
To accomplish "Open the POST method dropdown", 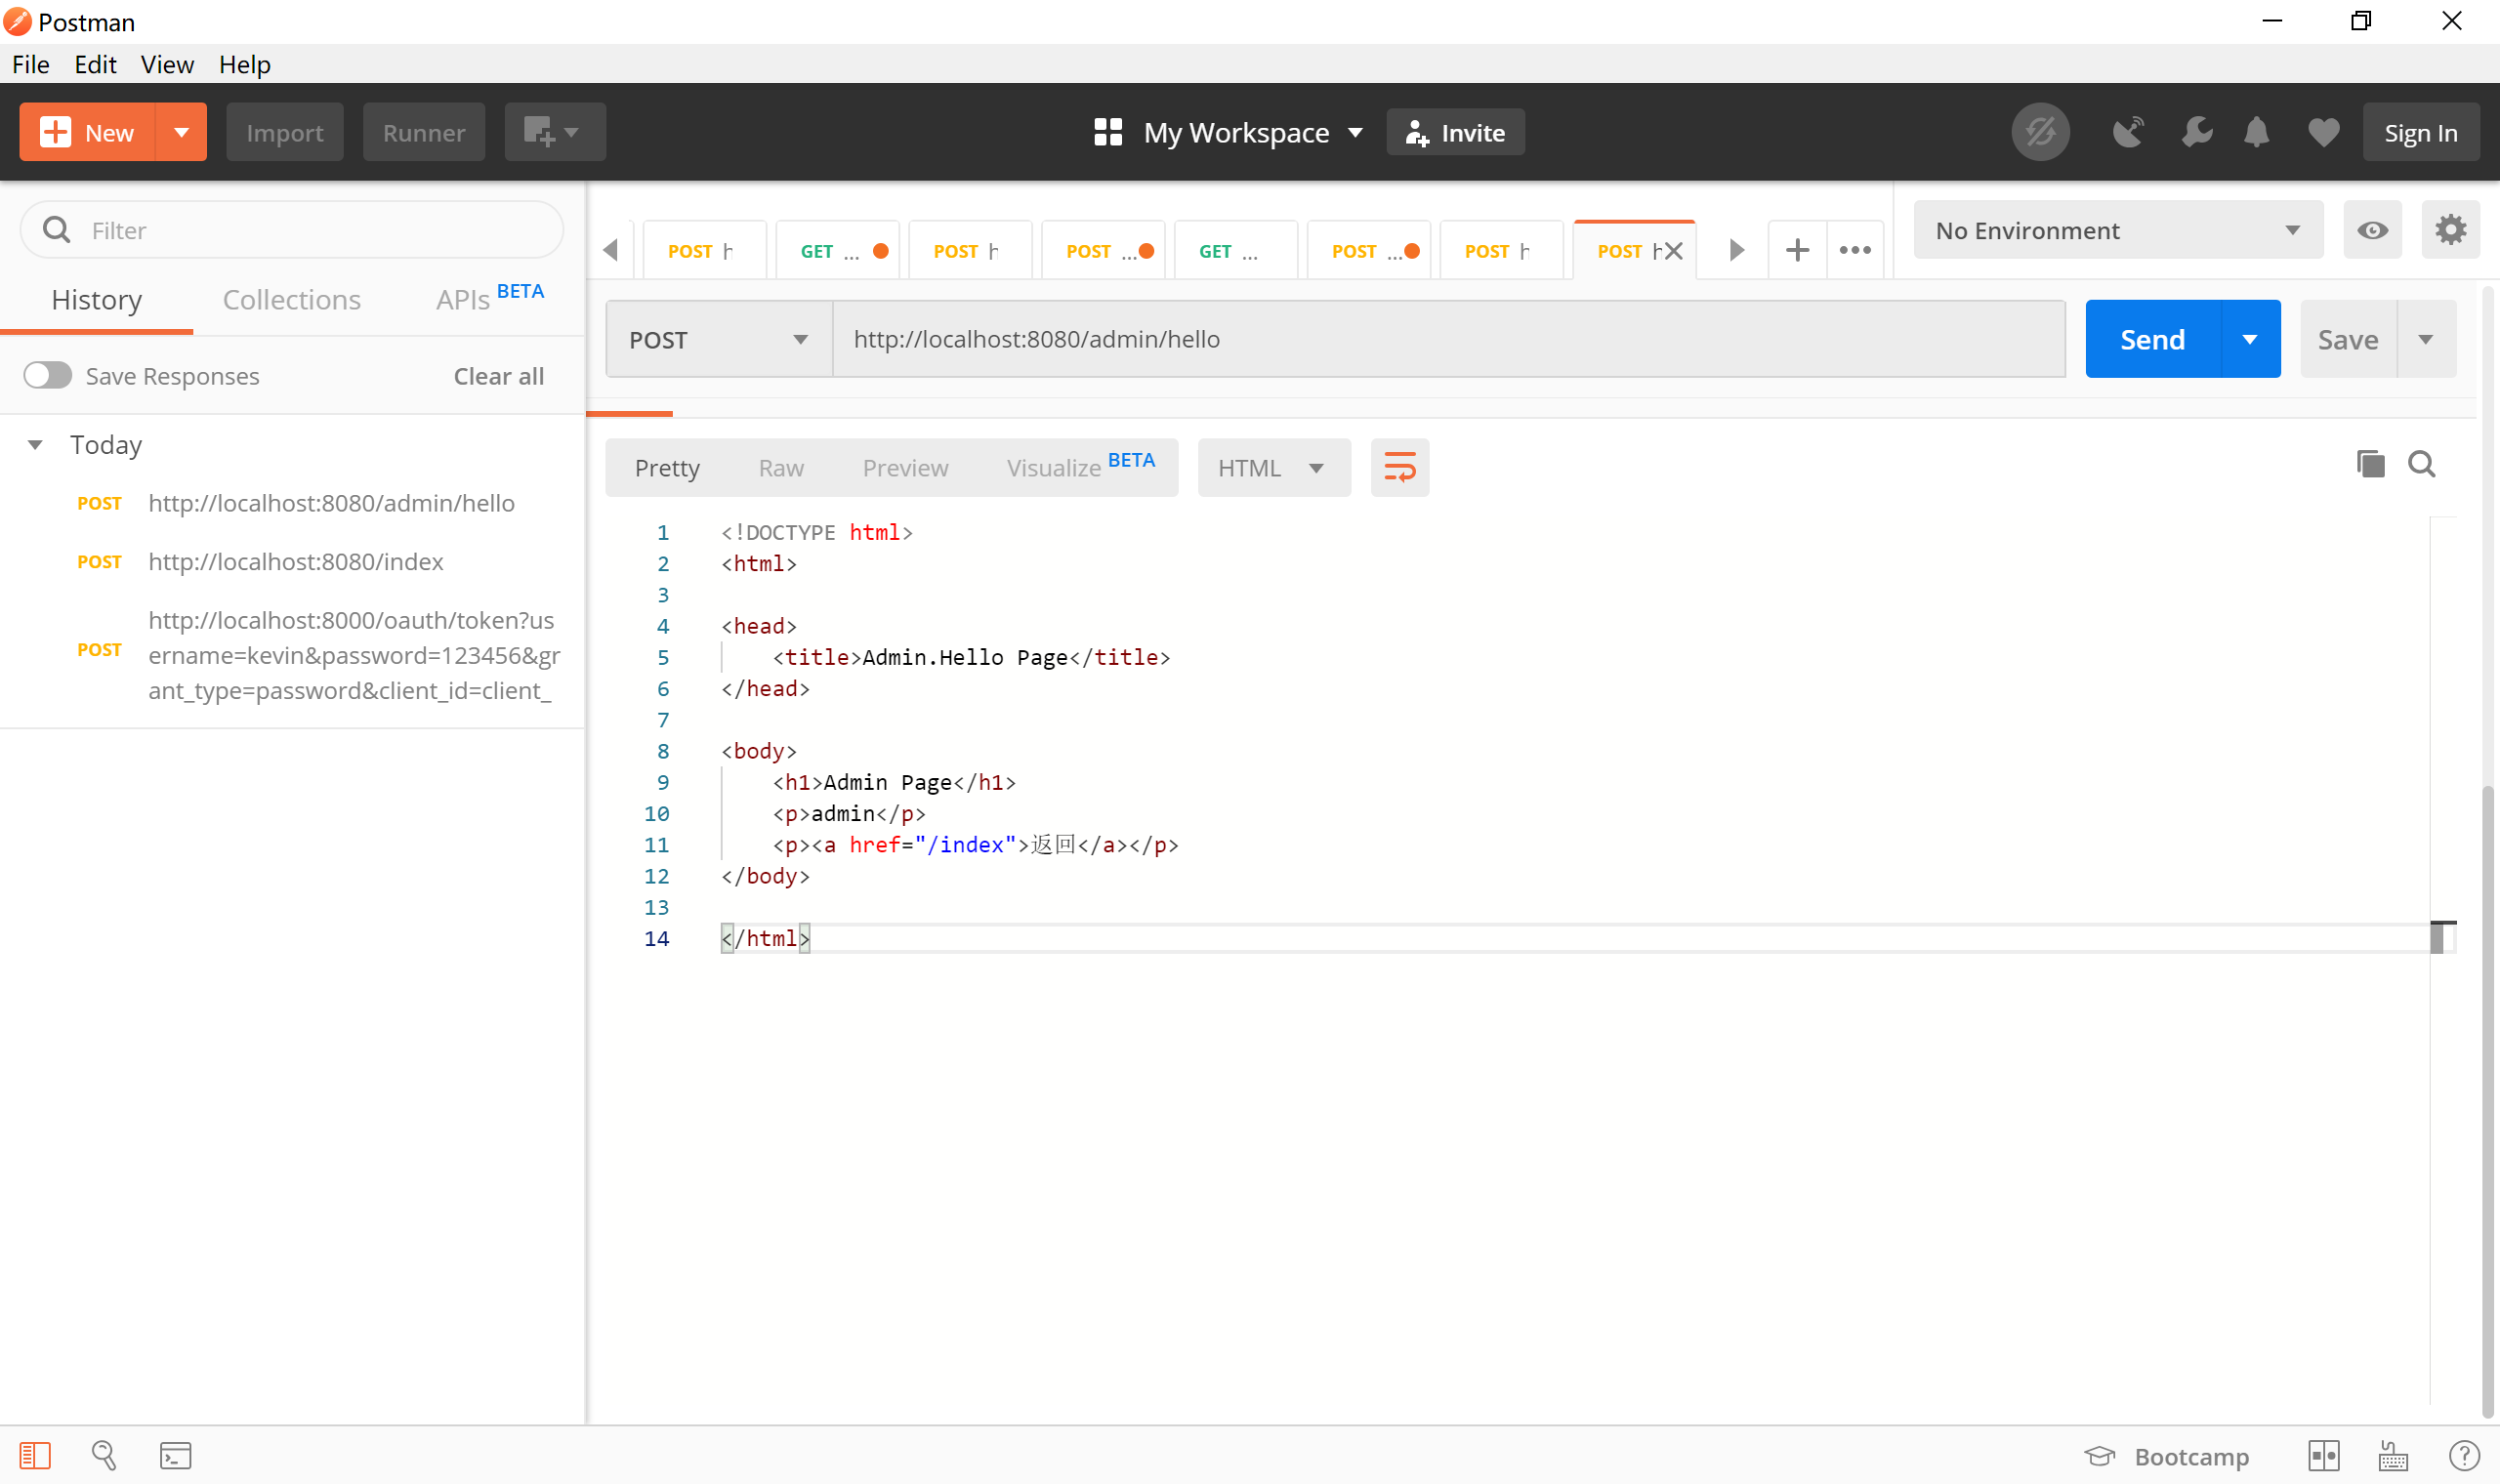I will (x=718, y=340).
